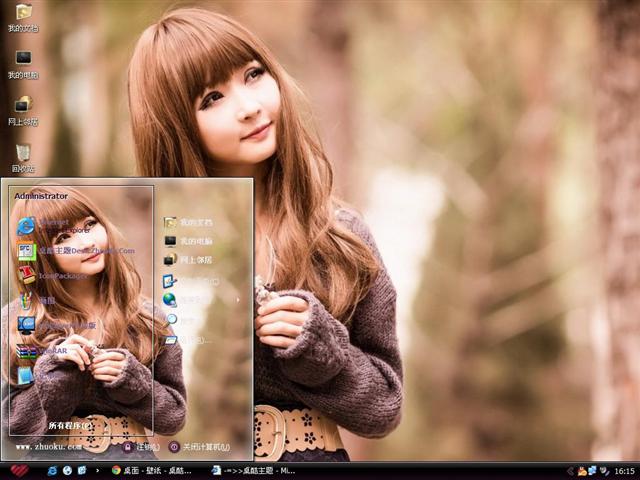Open the monitor-icon program above WinRAR
Viewport: 640px width, 480px height.
tap(56, 325)
